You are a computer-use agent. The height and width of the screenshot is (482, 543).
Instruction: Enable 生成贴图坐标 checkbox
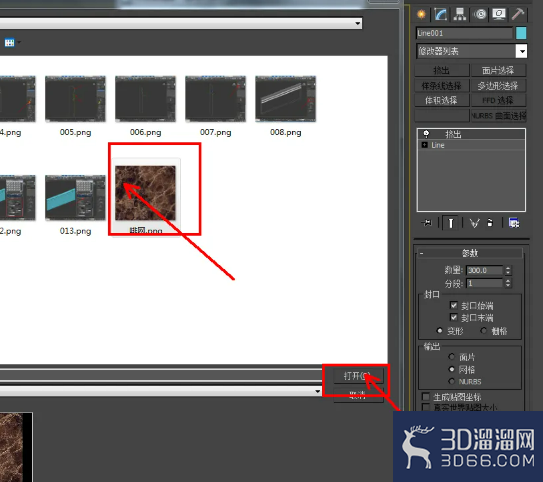(x=426, y=396)
